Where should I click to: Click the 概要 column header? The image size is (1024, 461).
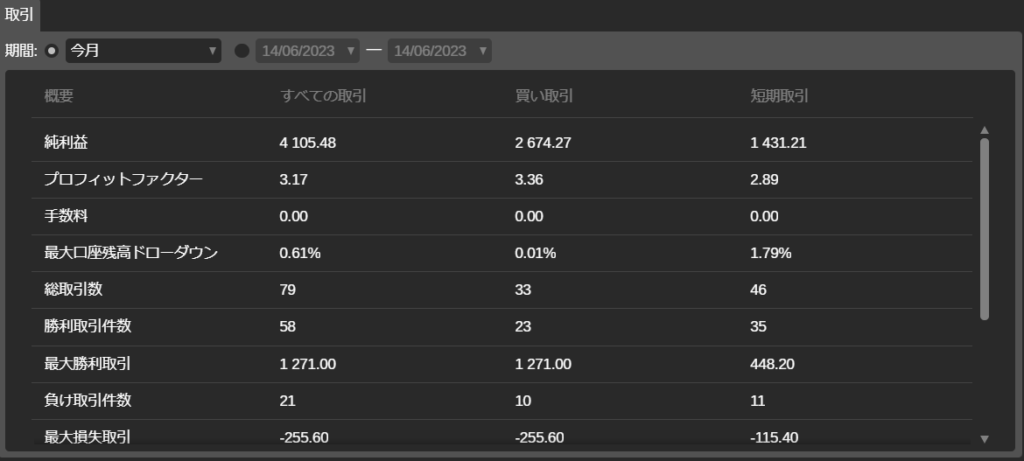tap(59, 97)
